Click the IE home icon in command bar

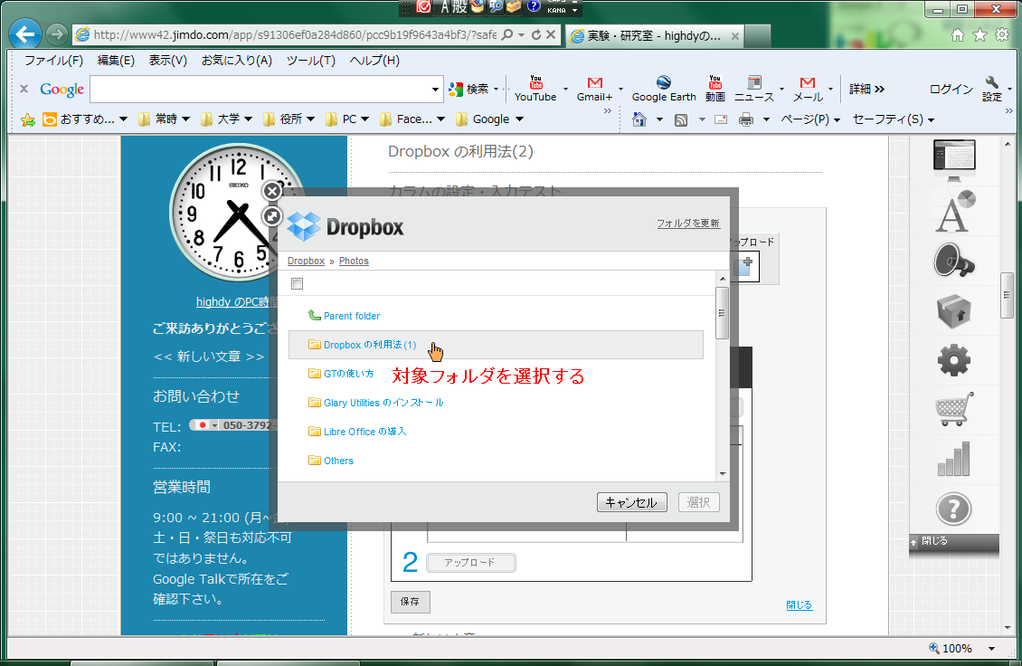coord(639,119)
